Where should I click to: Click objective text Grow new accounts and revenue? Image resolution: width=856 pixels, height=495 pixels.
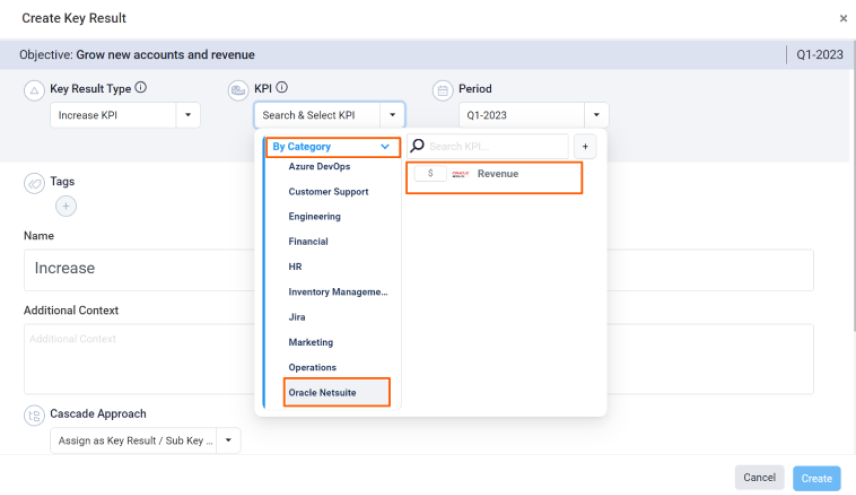[165, 55]
